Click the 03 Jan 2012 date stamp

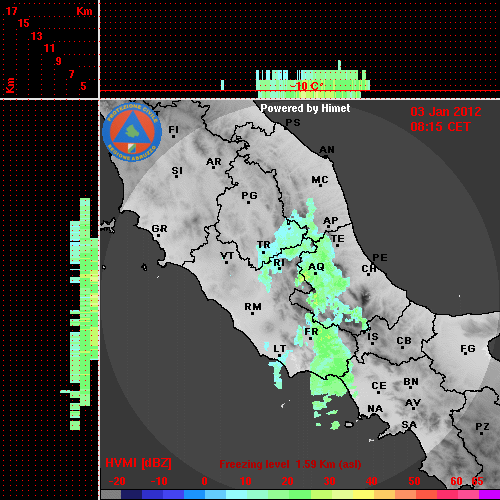[x=446, y=112]
